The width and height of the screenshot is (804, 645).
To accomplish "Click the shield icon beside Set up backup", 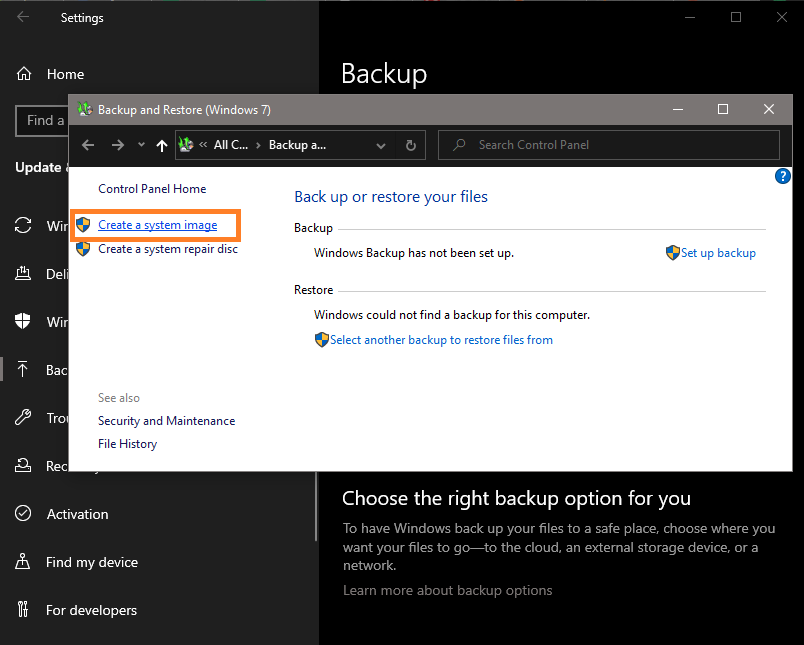I will click(673, 252).
